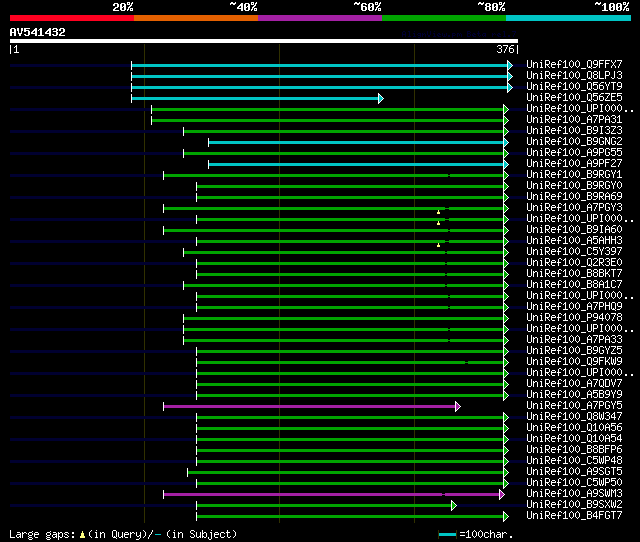Click the white AV541432 query bar
The width and height of the screenshot is (640, 542).
click(x=264, y=41)
